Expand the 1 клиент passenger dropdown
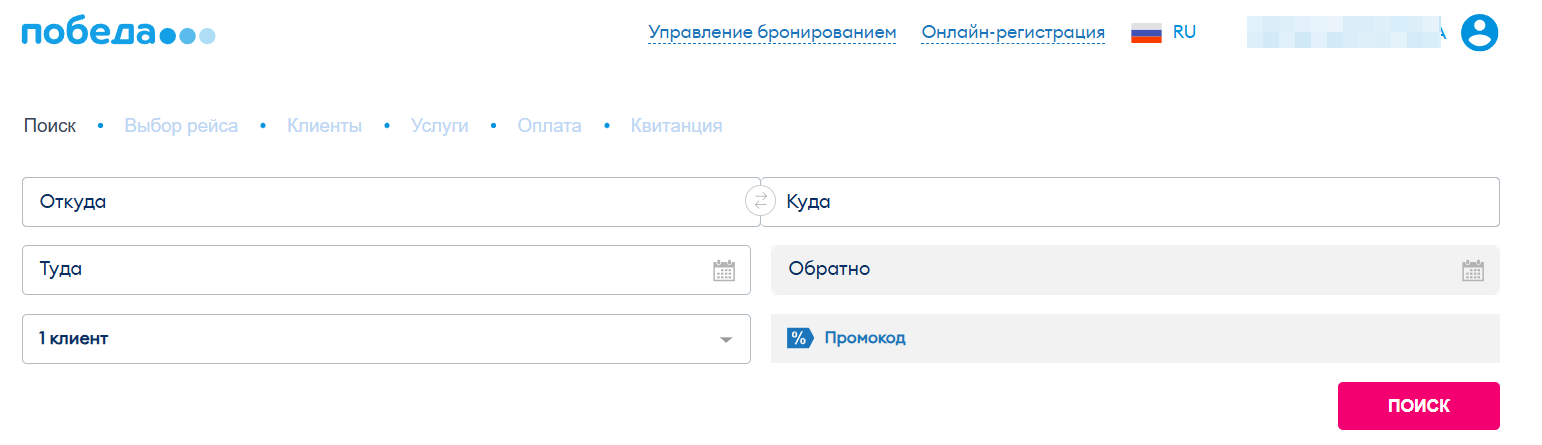The width and height of the screenshot is (1542, 445). pos(385,339)
